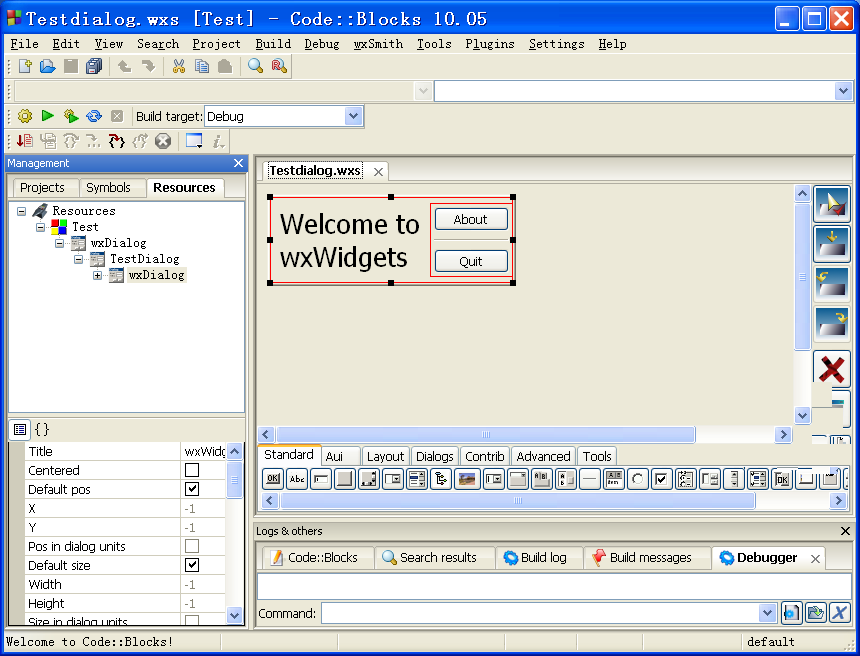Click the Open file folder icon
The width and height of the screenshot is (860, 656).
coord(48,66)
